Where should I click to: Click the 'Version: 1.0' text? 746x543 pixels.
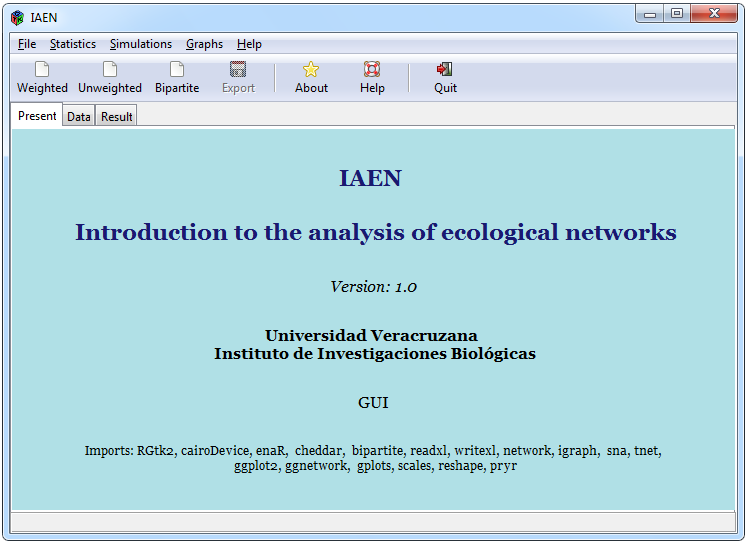373,287
